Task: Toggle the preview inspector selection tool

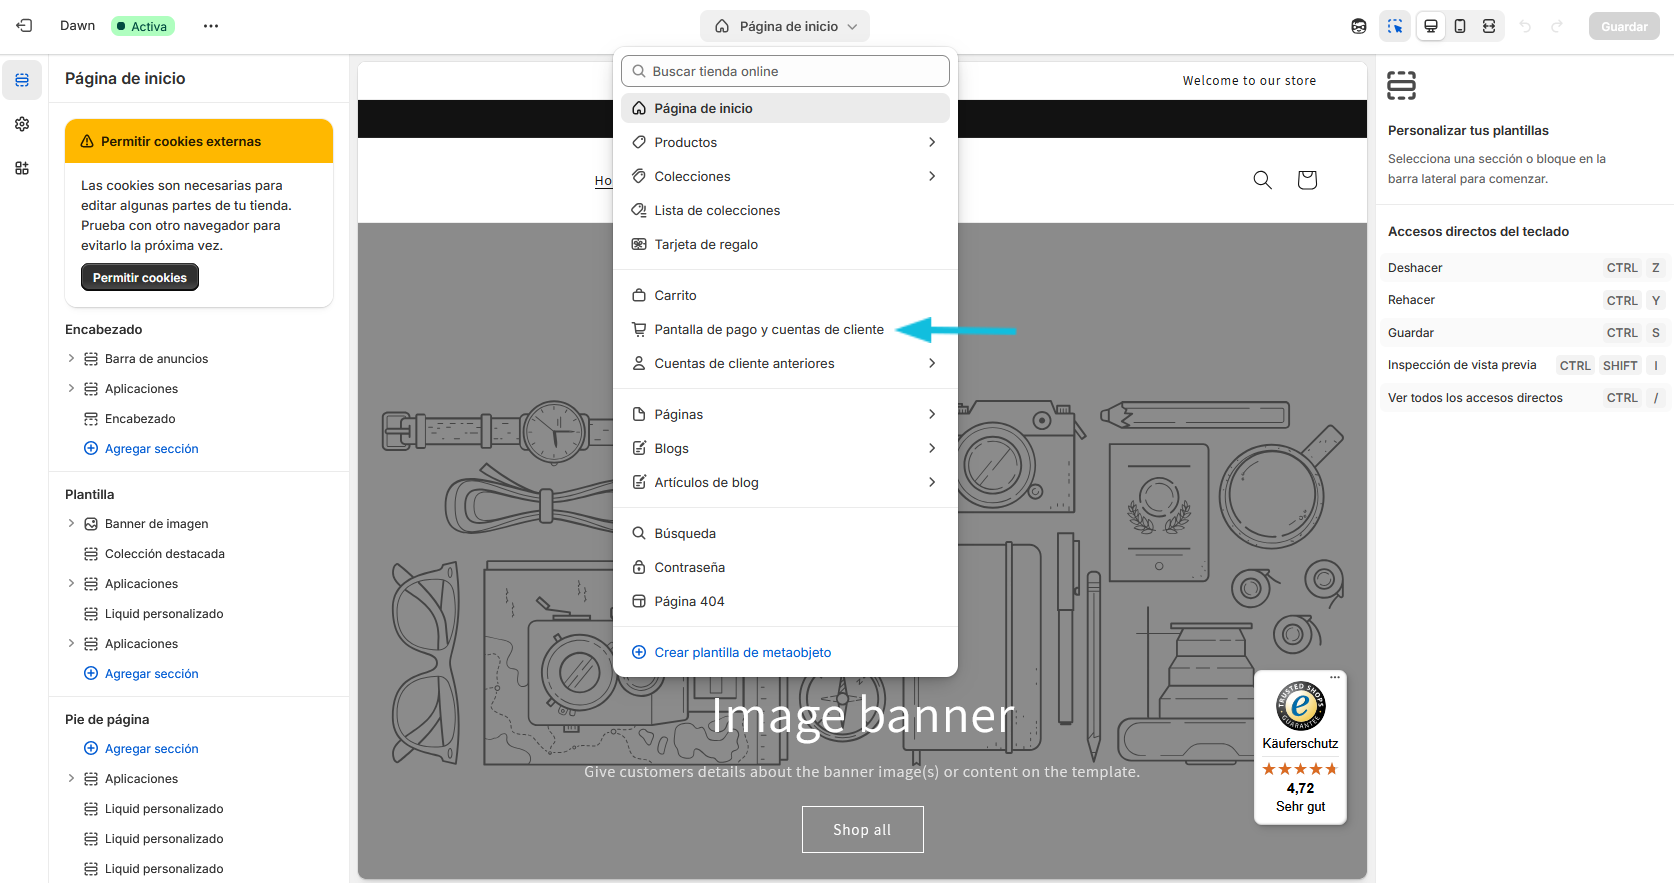Action: tap(1394, 26)
